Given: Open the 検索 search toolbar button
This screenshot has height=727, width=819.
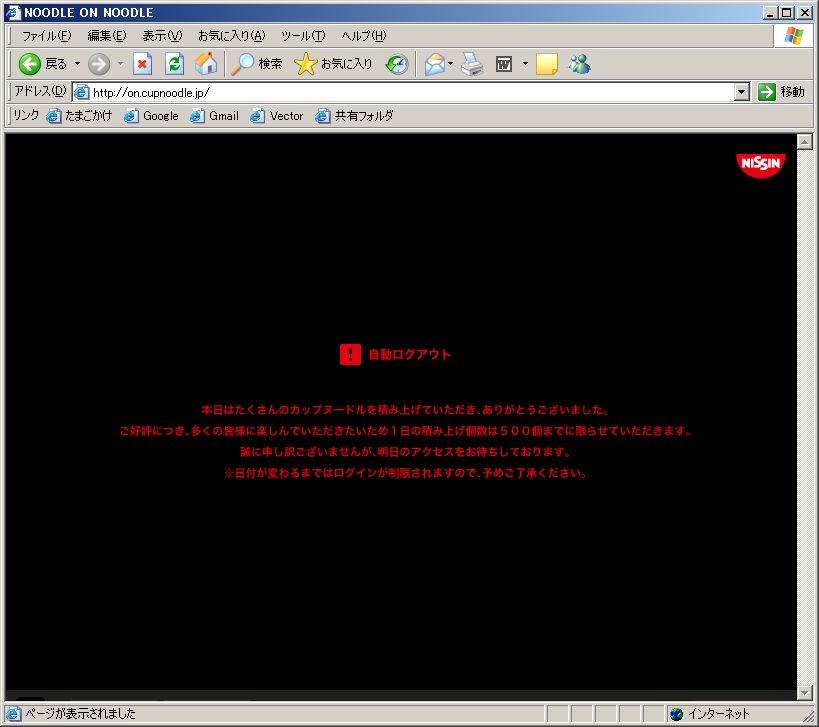Looking at the screenshot, I should coord(257,64).
